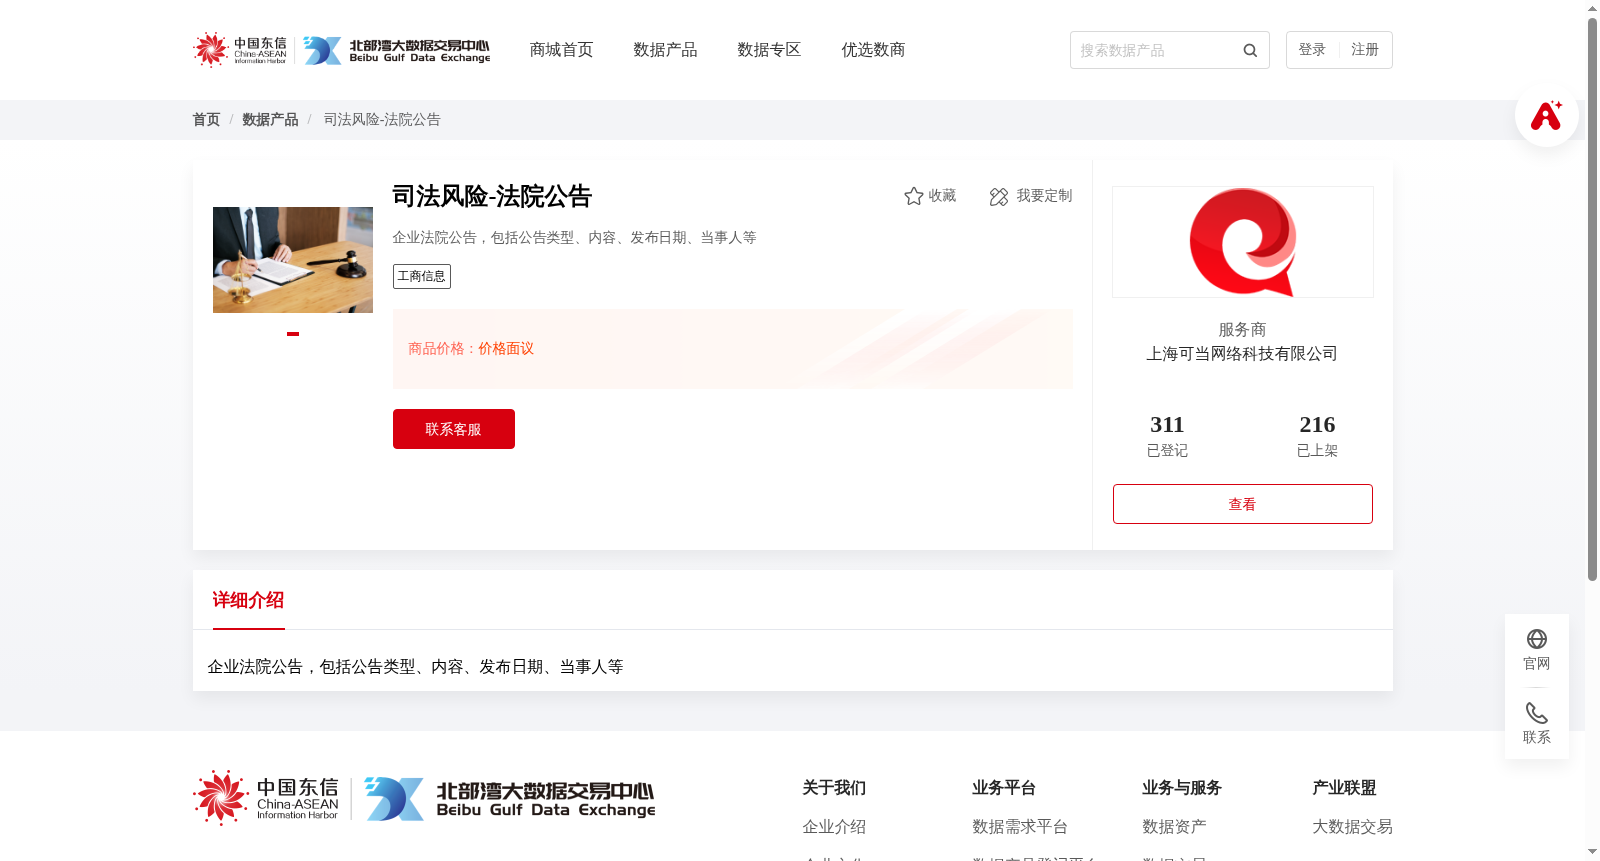Click the customize request icon
The width and height of the screenshot is (1600, 861).
[x=998, y=197]
